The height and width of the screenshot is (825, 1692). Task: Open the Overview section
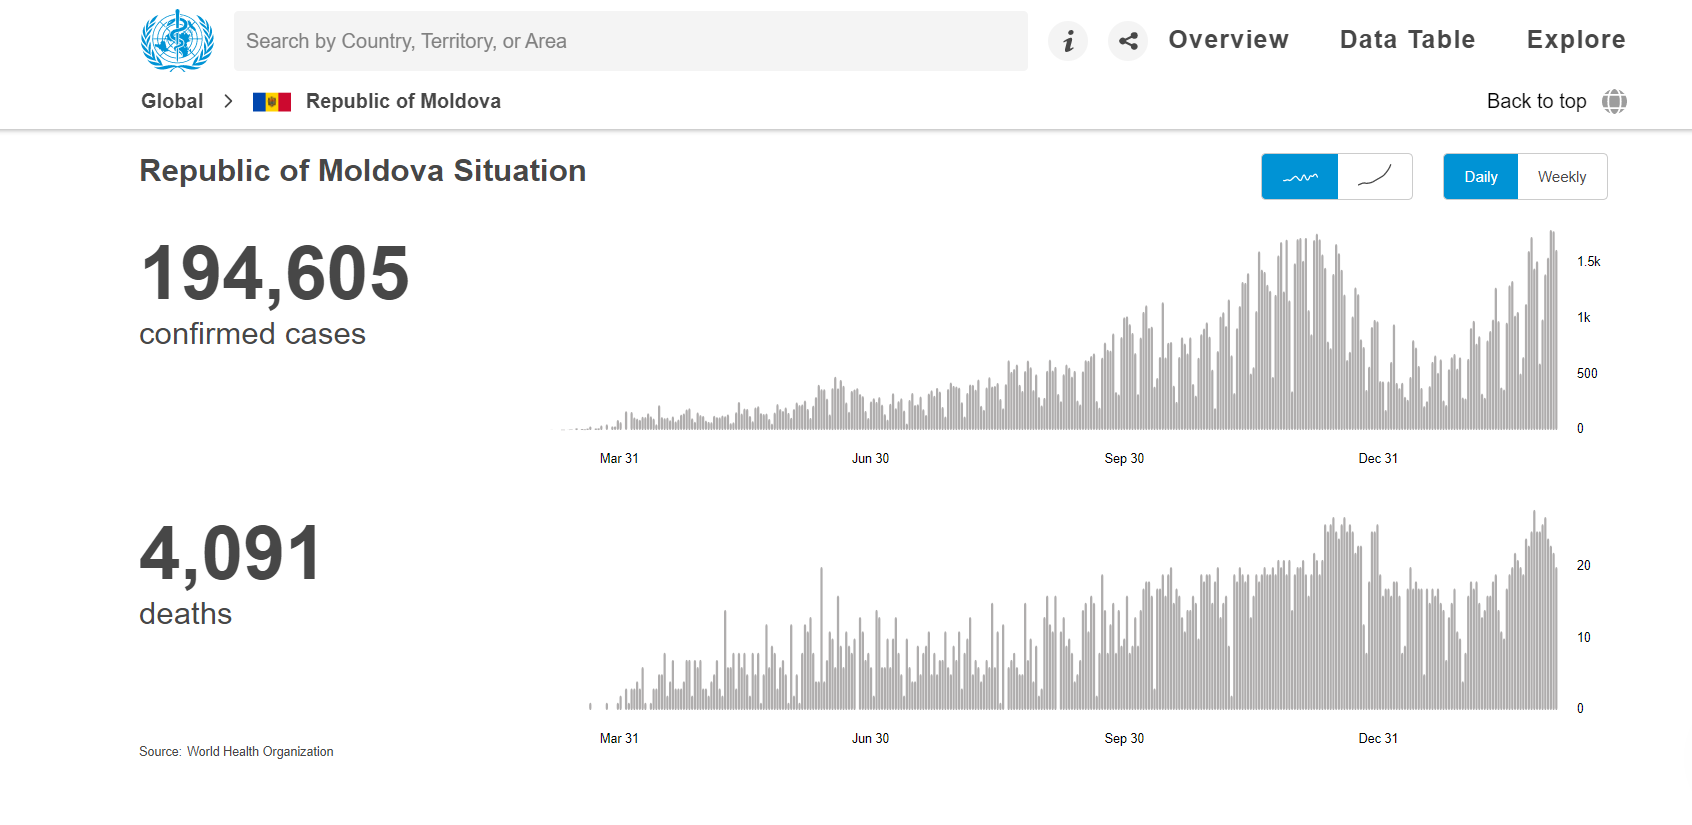[1228, 40]
